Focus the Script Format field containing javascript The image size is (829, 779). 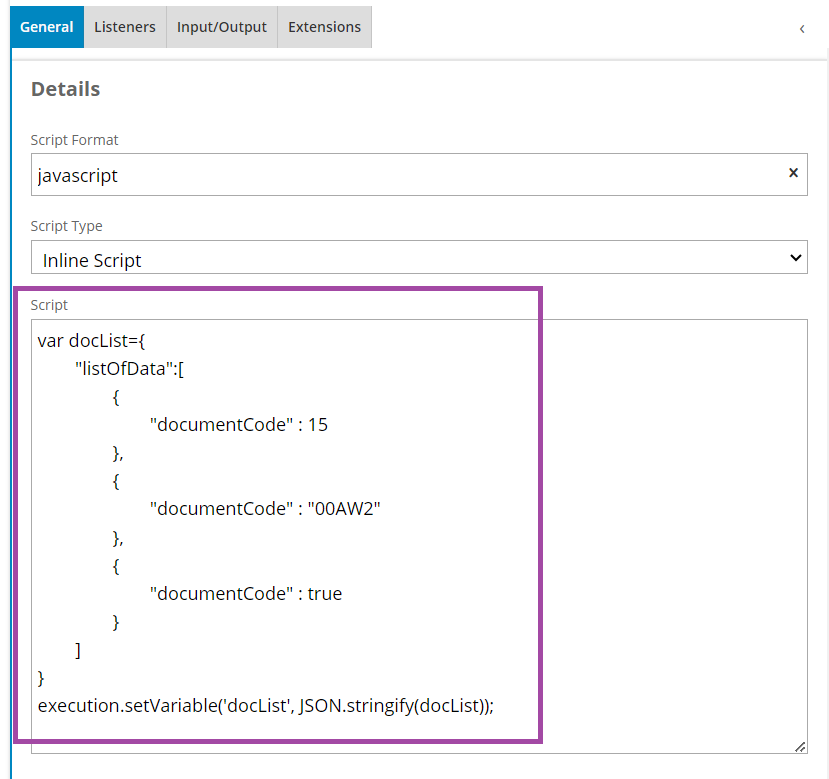[400, 175]
